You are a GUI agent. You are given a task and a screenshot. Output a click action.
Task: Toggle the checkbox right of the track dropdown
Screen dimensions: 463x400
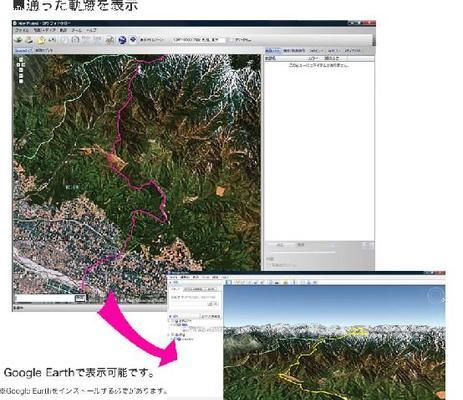pyautogui.click(x=231, y=40)
